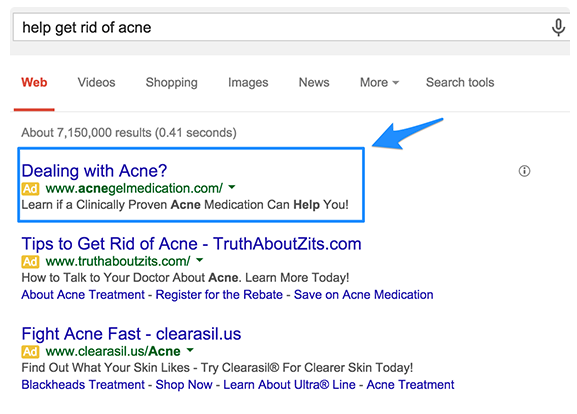Open Search tools options
Viewport: 577px width, 414px height.
pyautogui.click(x=460, y=82)
